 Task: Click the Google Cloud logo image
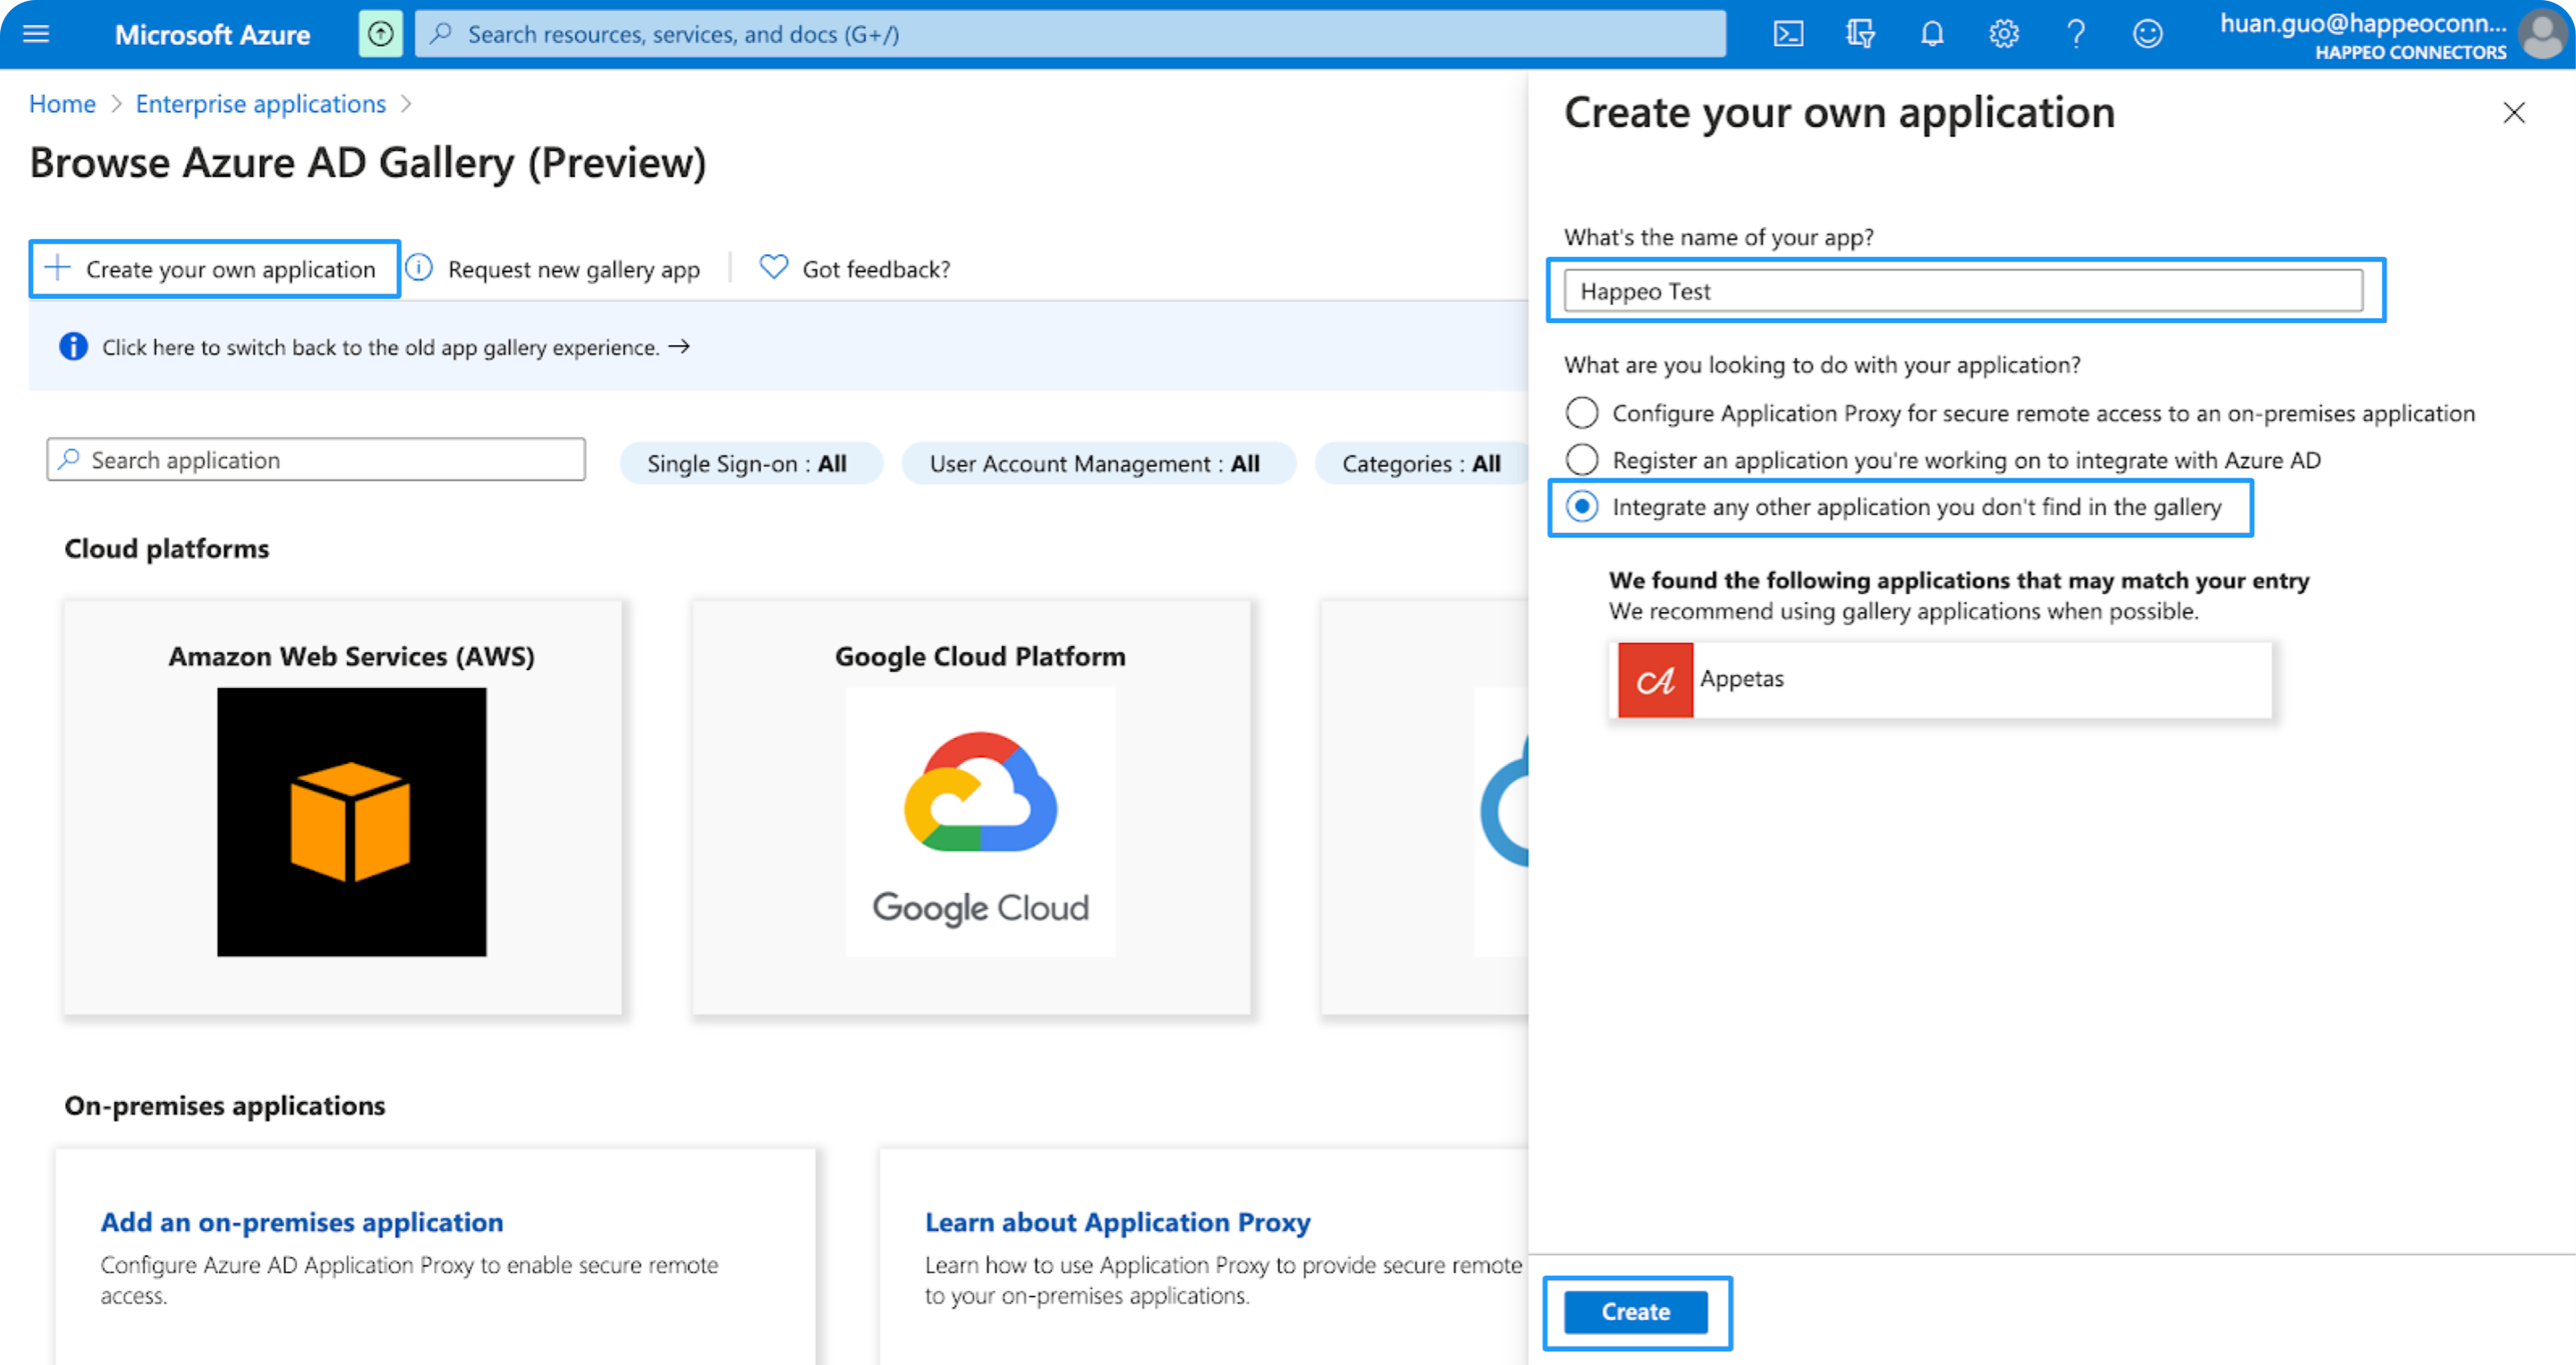coord(980,822)
